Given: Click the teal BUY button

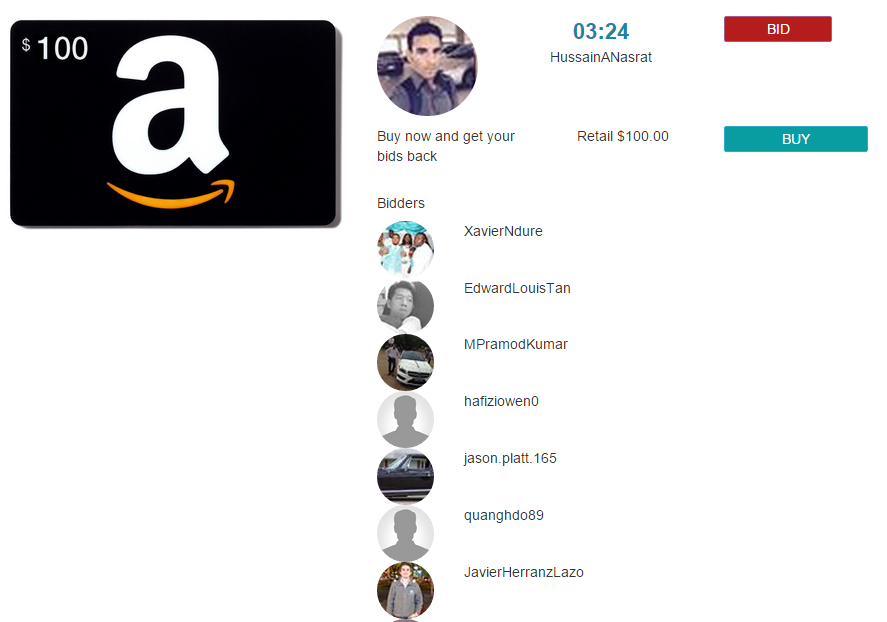Looking at the screenshot, I should coord(795,139).
